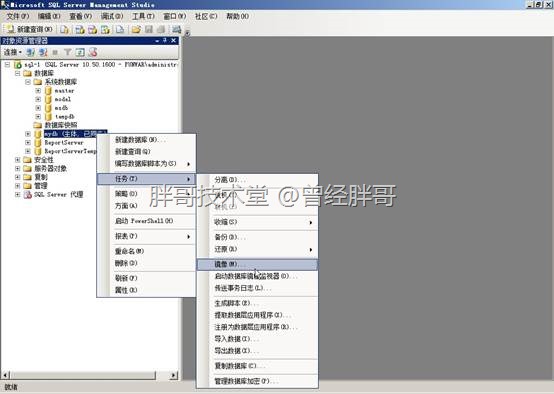
Task: Open the 帮助(H) menu
Action: (237, 16)
